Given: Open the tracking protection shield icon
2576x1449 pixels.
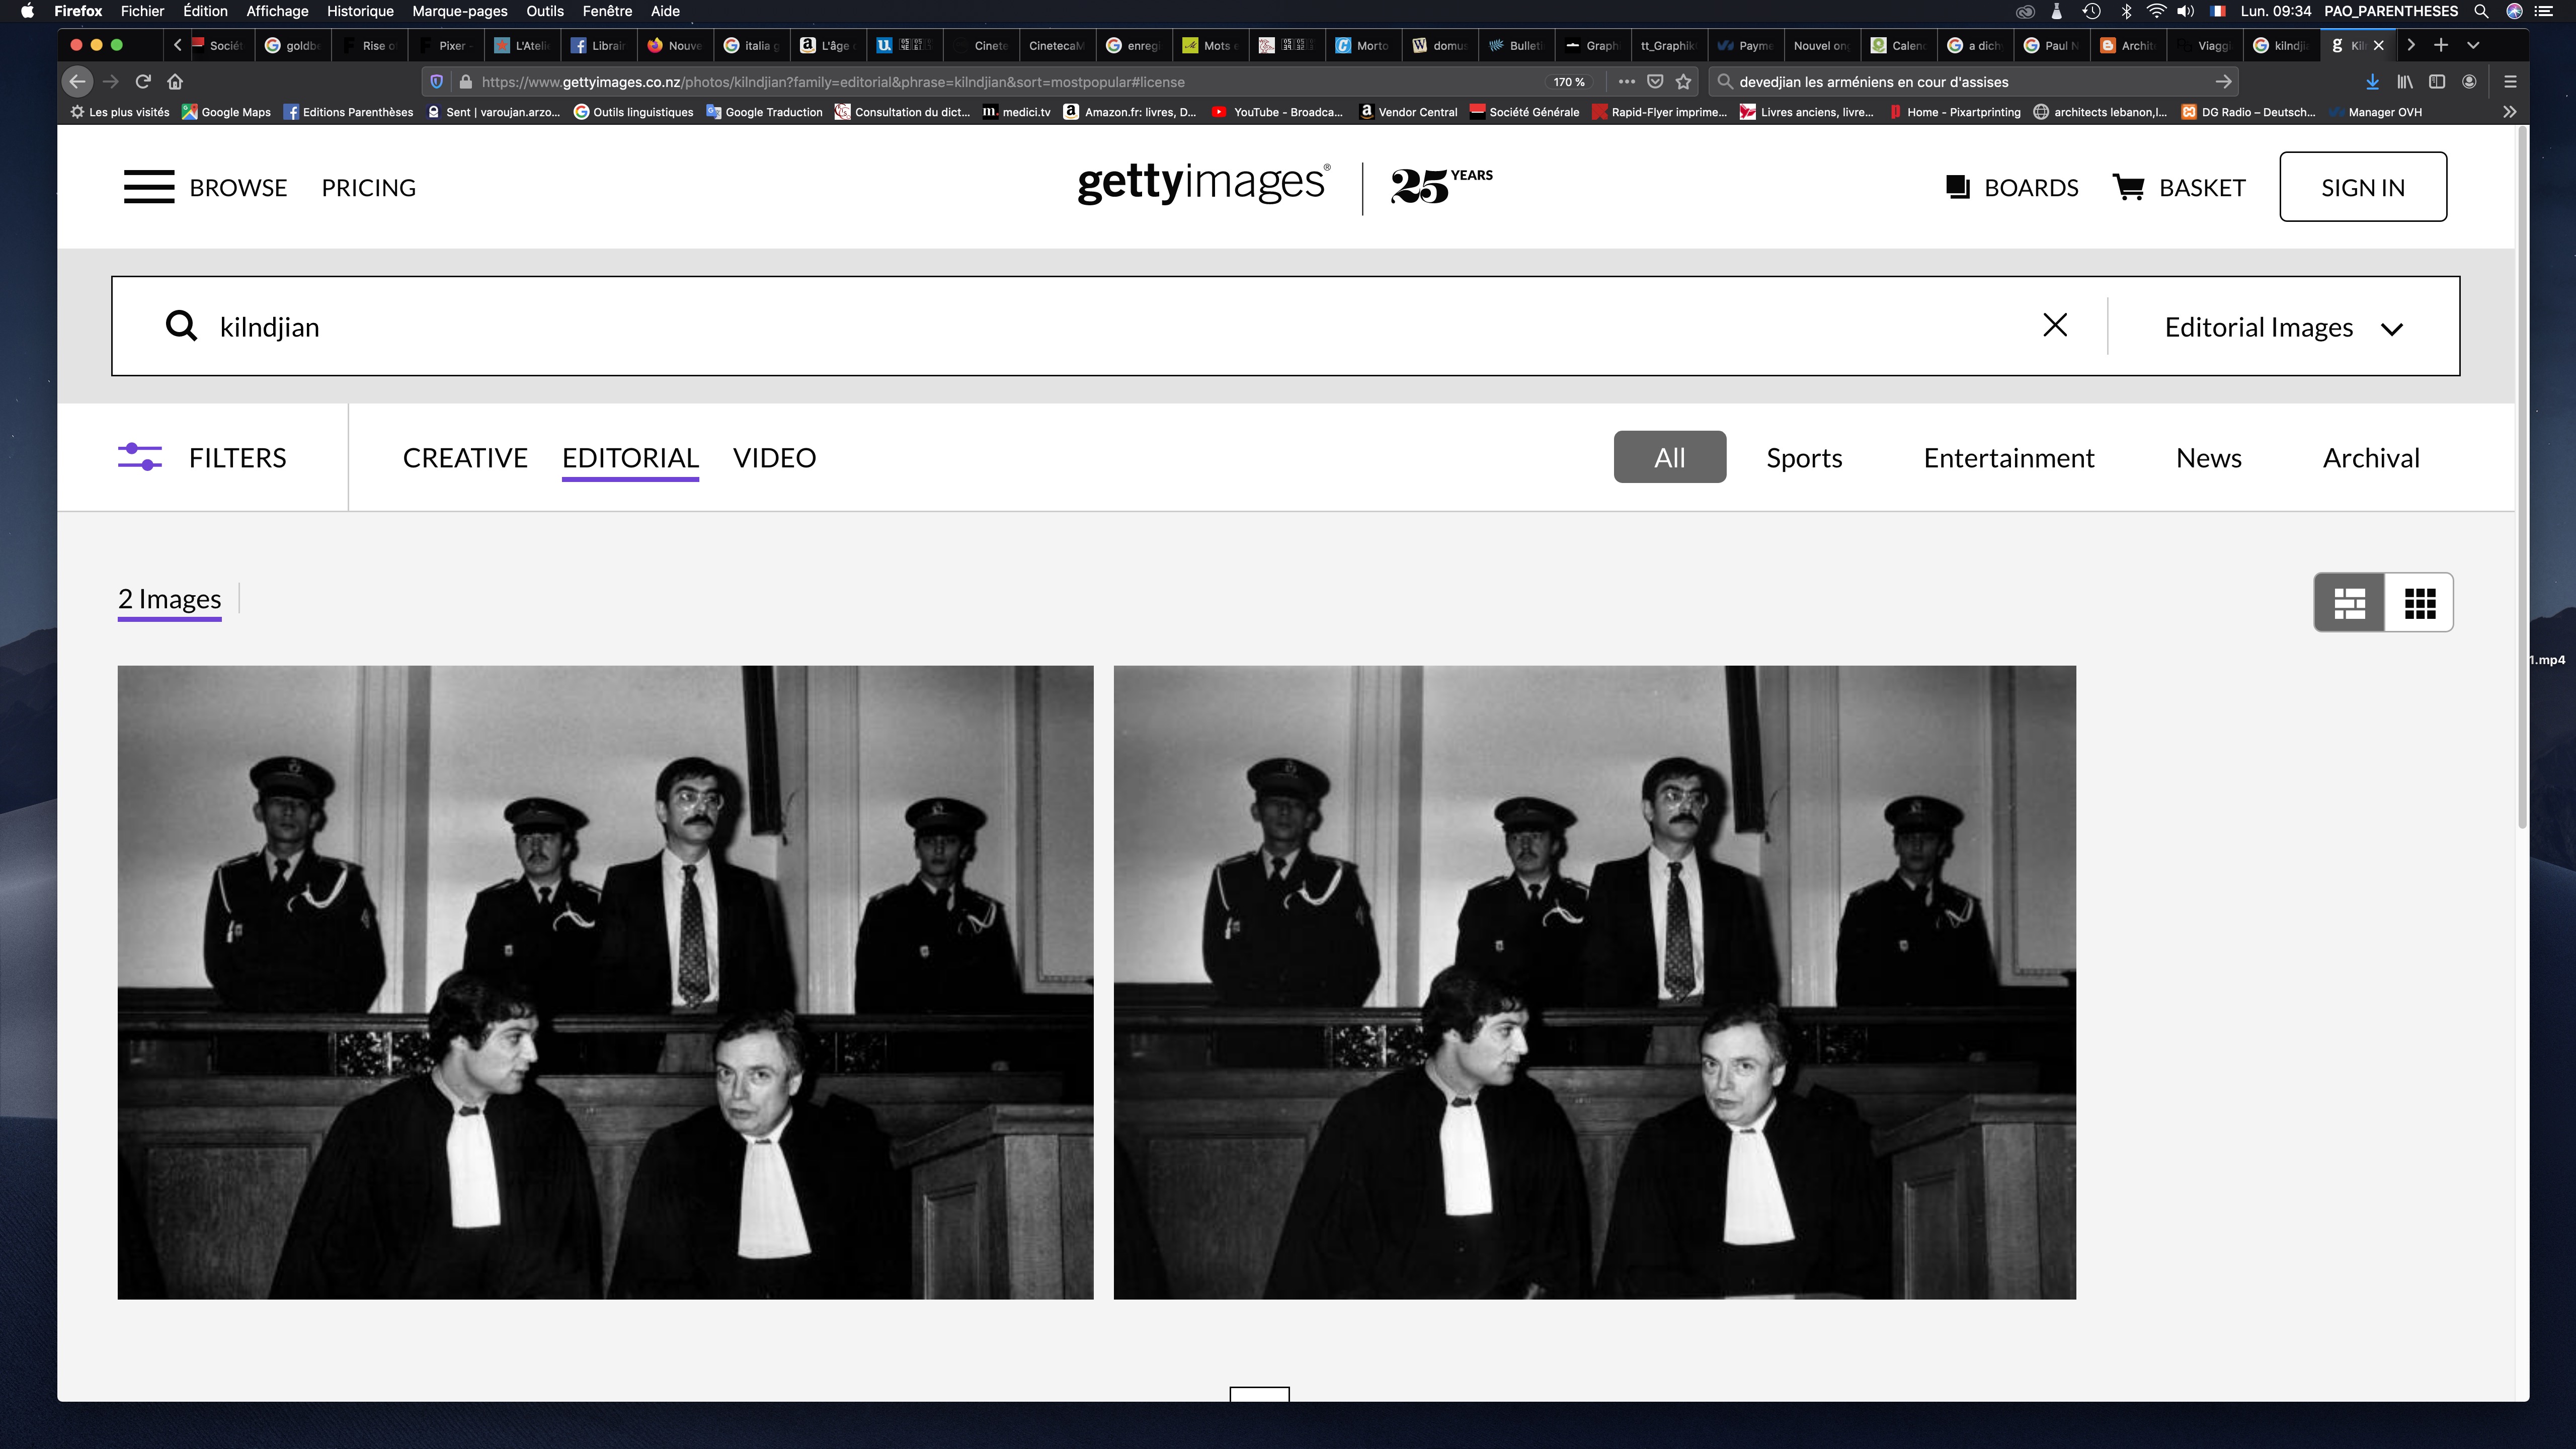Looking at the screenshot, I should click(x=437, y=82).
